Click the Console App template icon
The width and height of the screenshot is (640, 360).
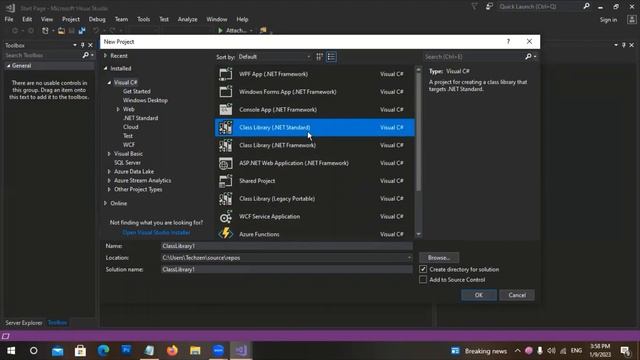(225, 109)
